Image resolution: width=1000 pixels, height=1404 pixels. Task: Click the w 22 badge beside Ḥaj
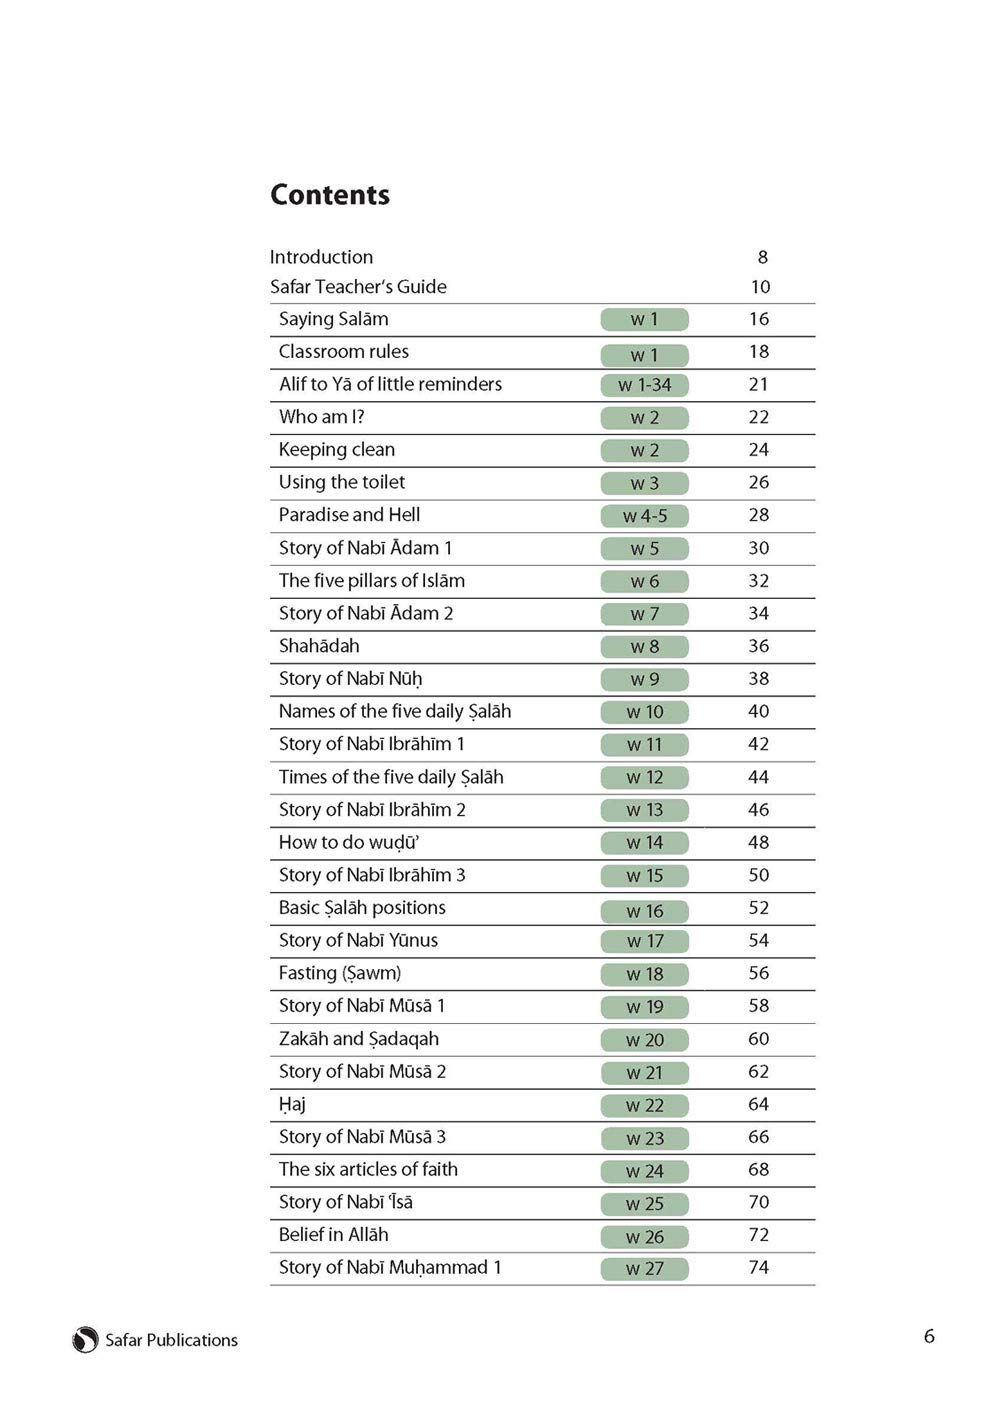click(645, 1106)
